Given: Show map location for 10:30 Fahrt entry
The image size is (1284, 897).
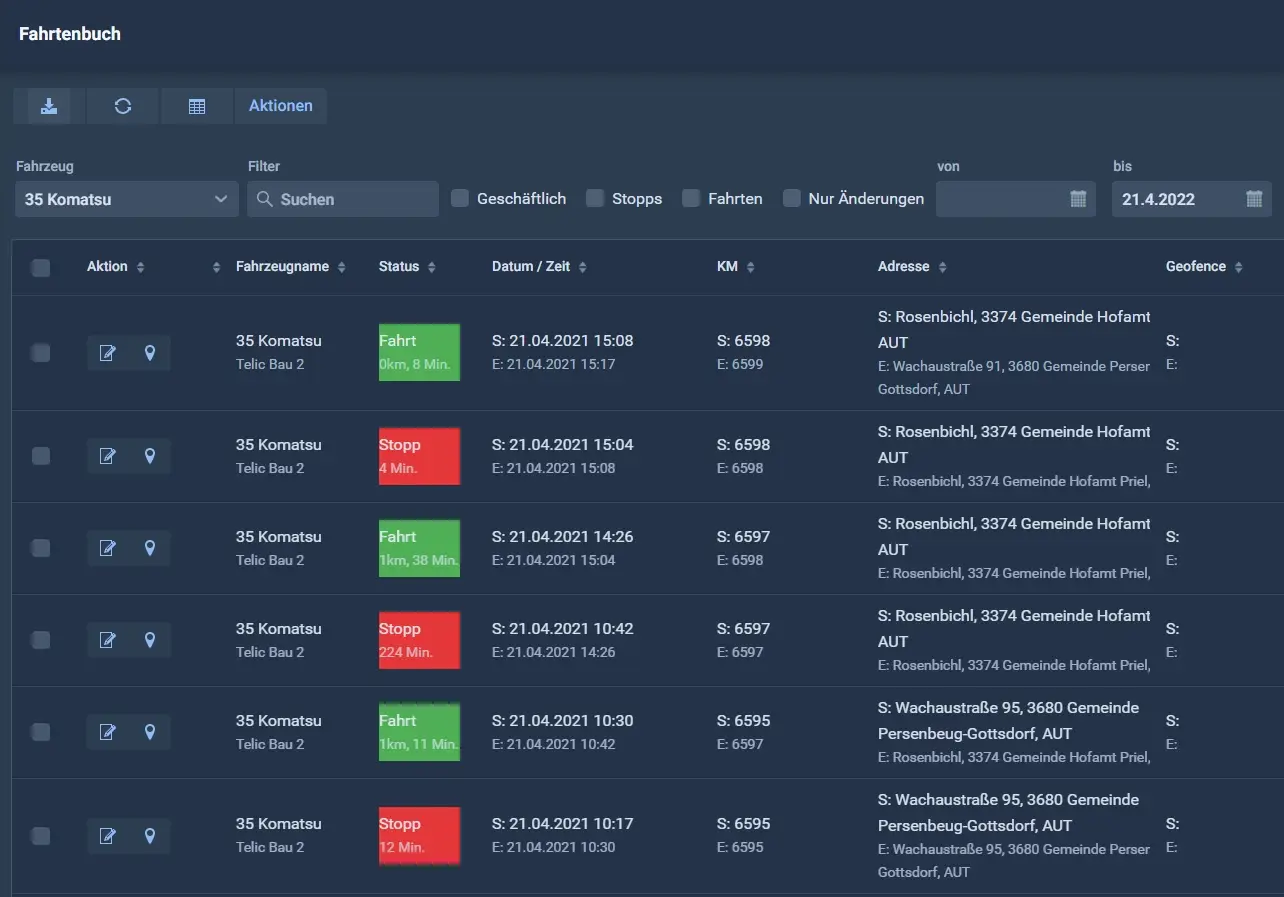Looking at the screenshot, I should (150, 732).
